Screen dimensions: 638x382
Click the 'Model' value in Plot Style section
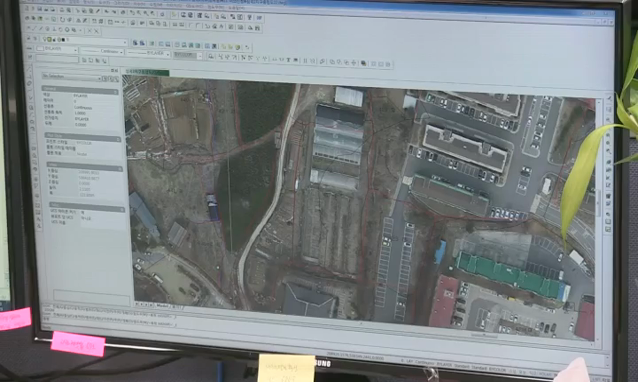click(x=82, y=154)
